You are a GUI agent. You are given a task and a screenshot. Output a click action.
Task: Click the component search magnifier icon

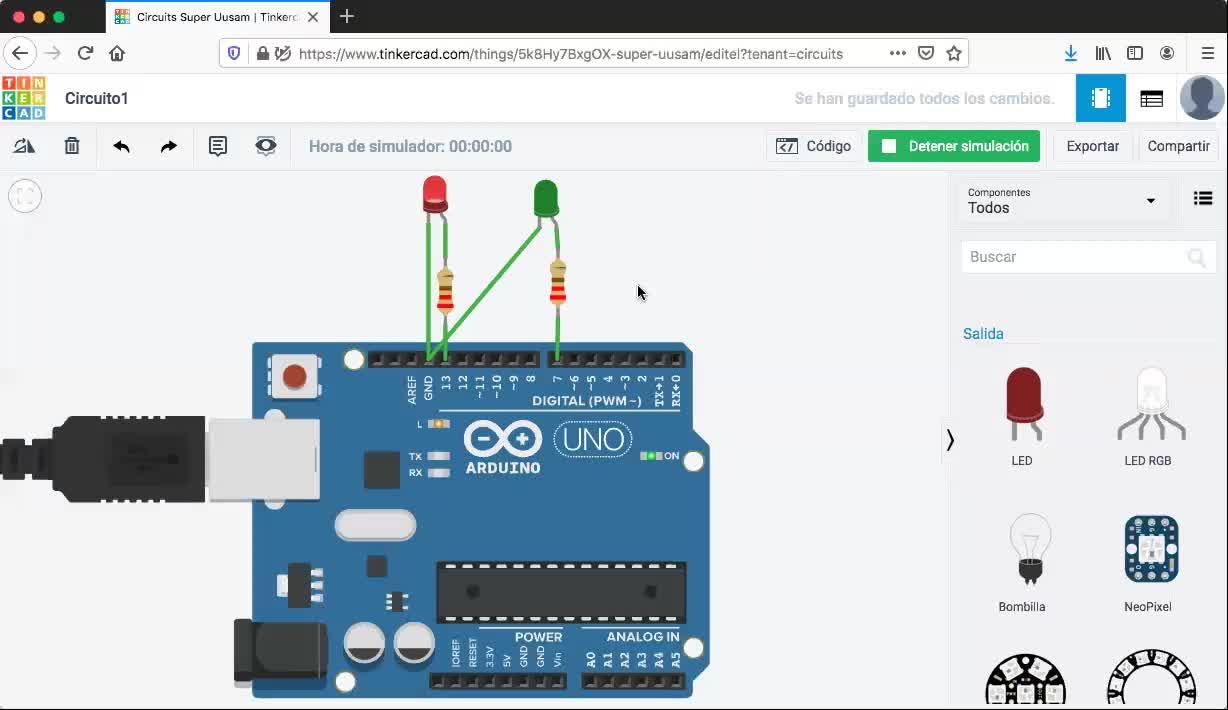(x=1196, y=258)
